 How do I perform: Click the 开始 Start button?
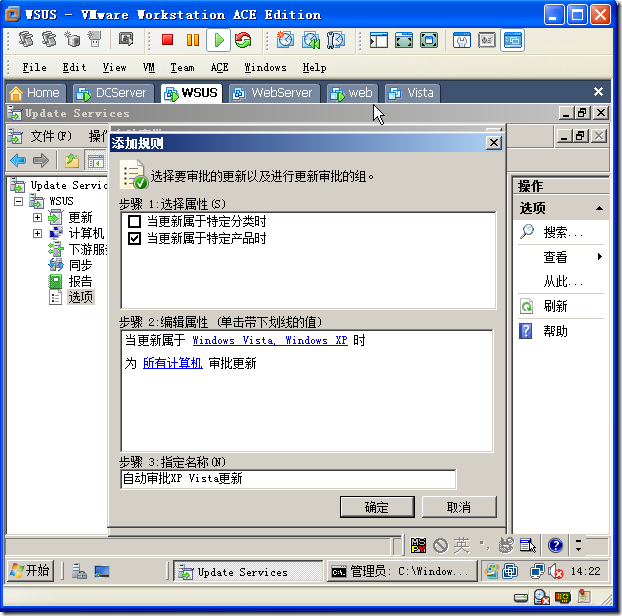tap(30, 571)
